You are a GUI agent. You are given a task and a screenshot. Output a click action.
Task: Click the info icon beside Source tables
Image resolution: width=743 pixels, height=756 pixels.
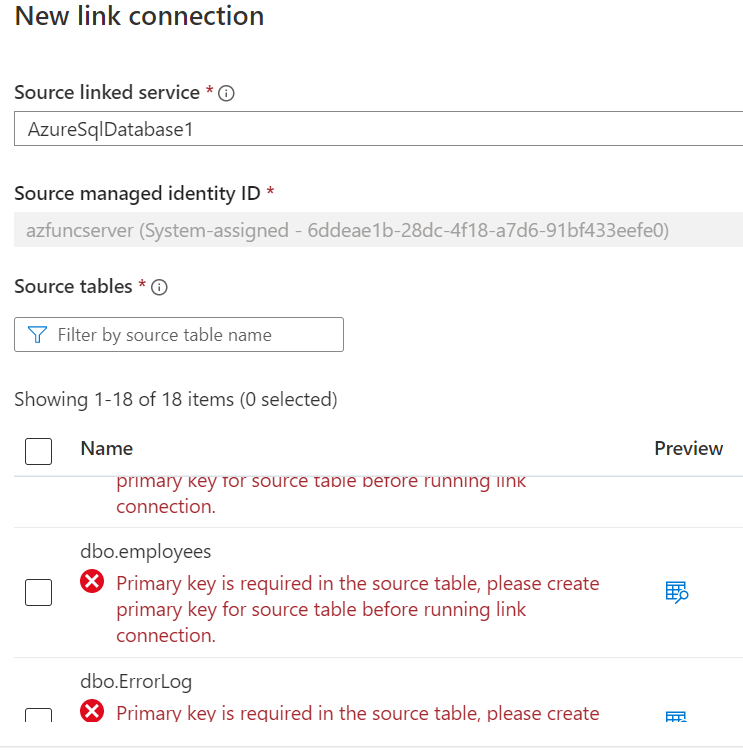click(x=159, y=287)
